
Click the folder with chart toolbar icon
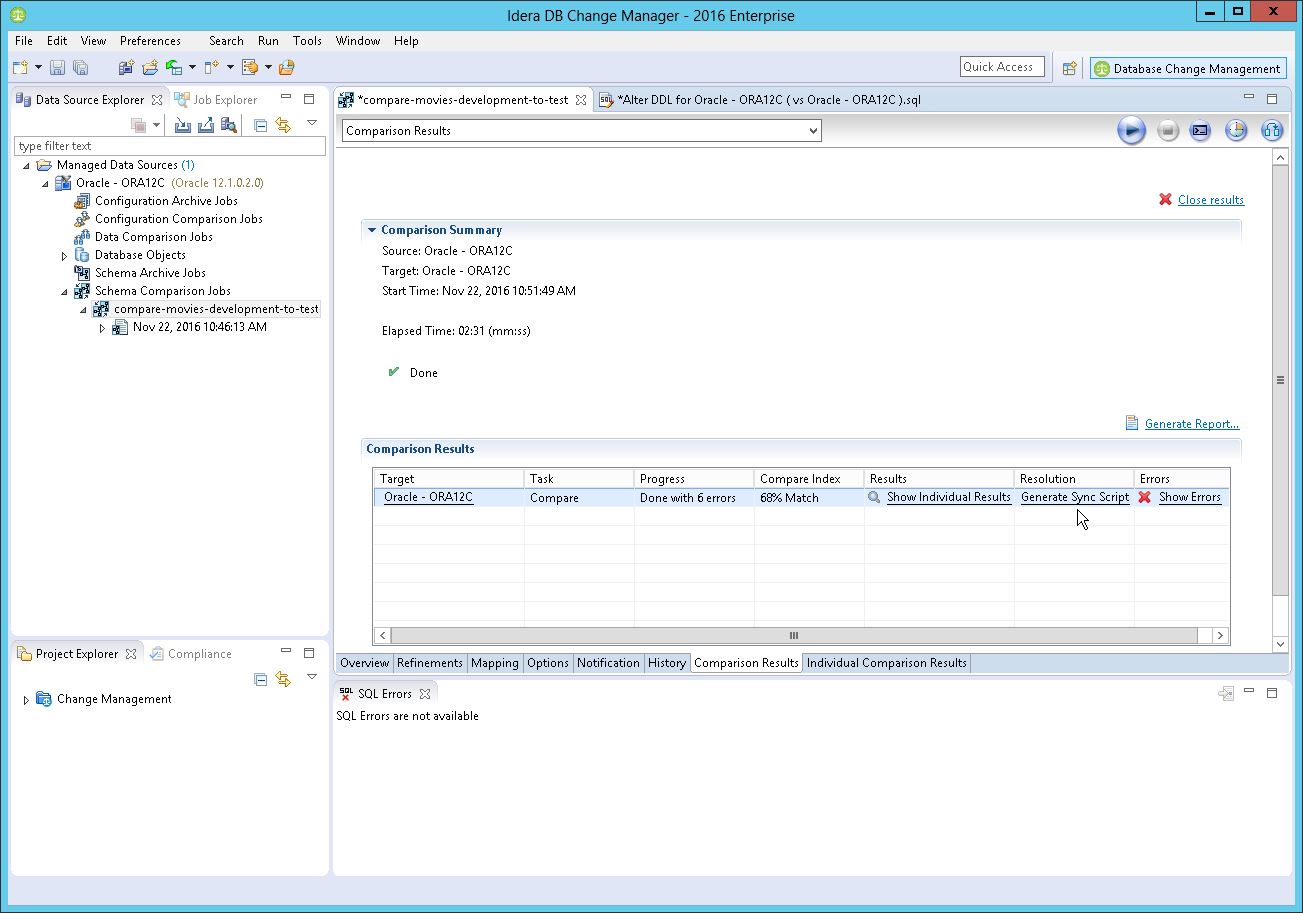coord(287,68)
